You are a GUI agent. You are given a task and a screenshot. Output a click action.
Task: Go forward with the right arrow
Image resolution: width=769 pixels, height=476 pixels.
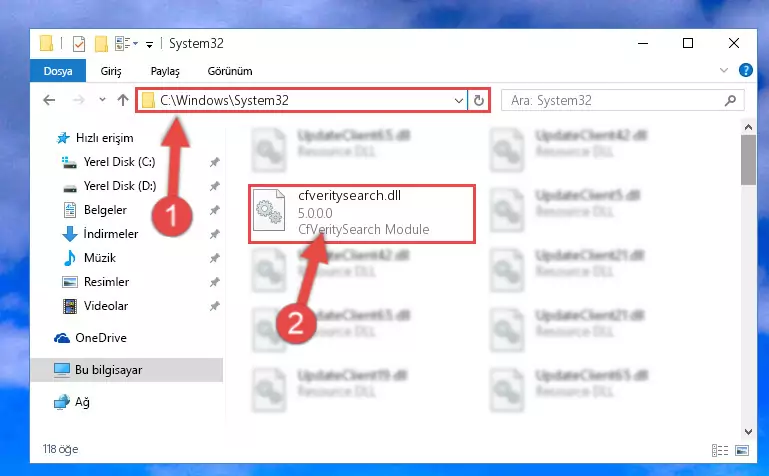78,100
